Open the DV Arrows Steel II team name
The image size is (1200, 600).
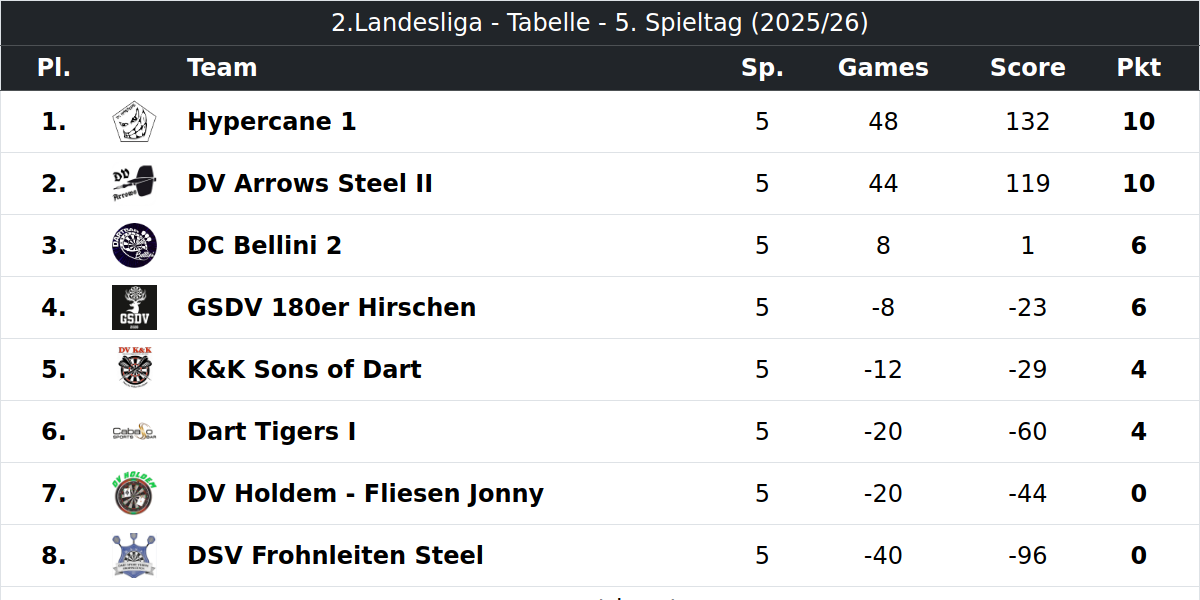click(x=310, y=184)
